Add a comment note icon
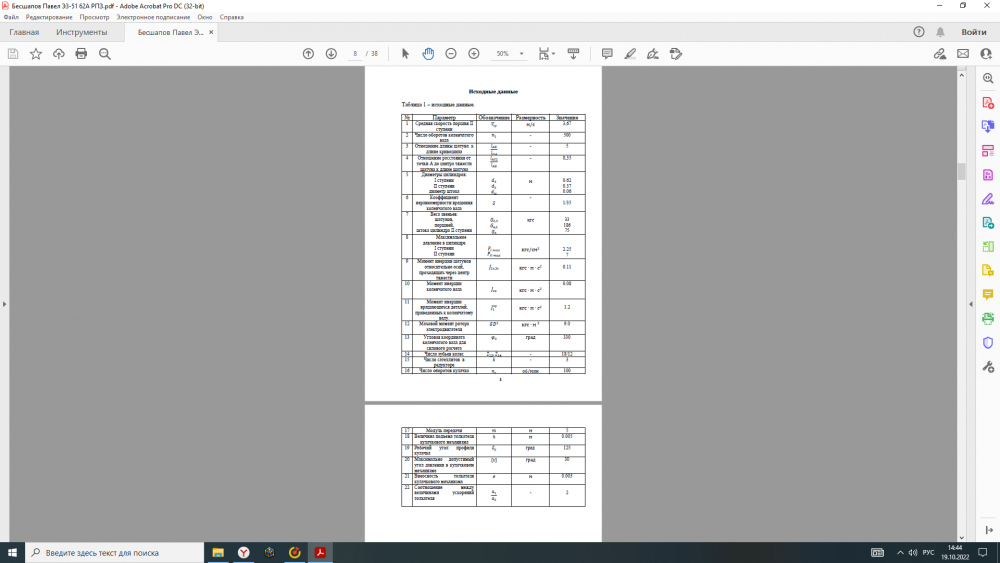Screen dimensions: 1000x563 click(x=607, y=54)
